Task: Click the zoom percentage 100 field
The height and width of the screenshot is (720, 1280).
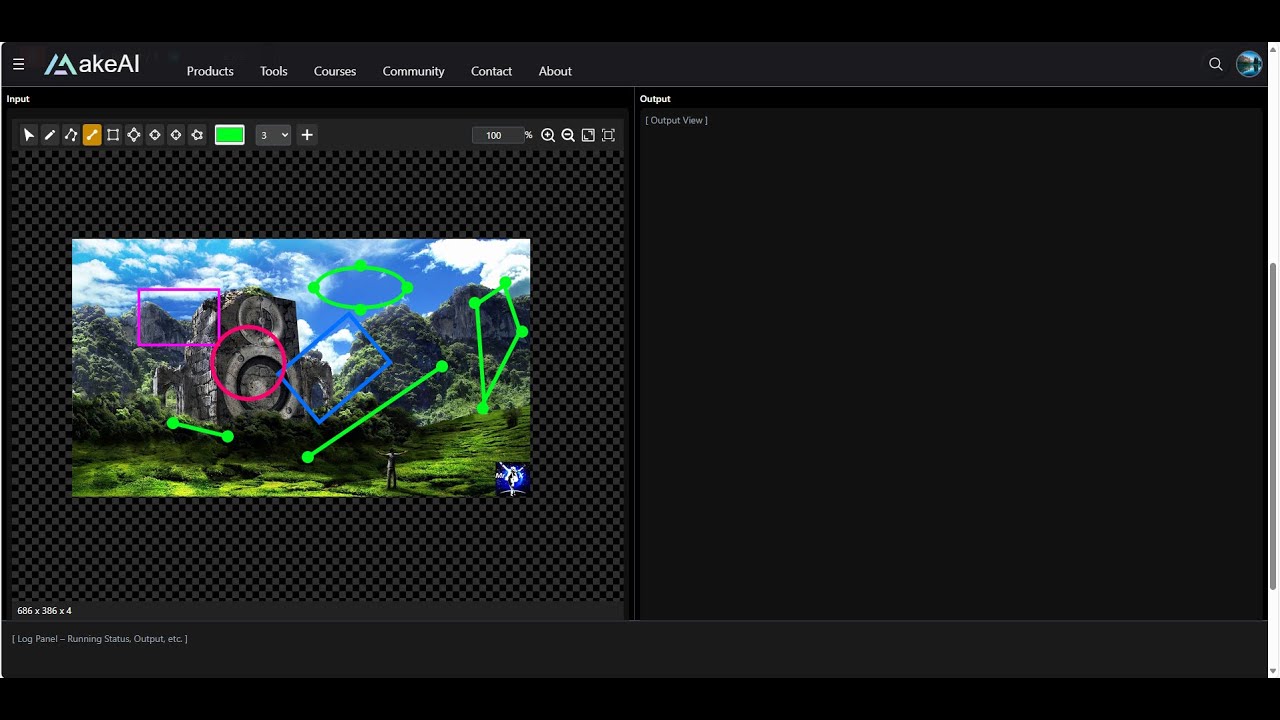Action: (497, 135)
